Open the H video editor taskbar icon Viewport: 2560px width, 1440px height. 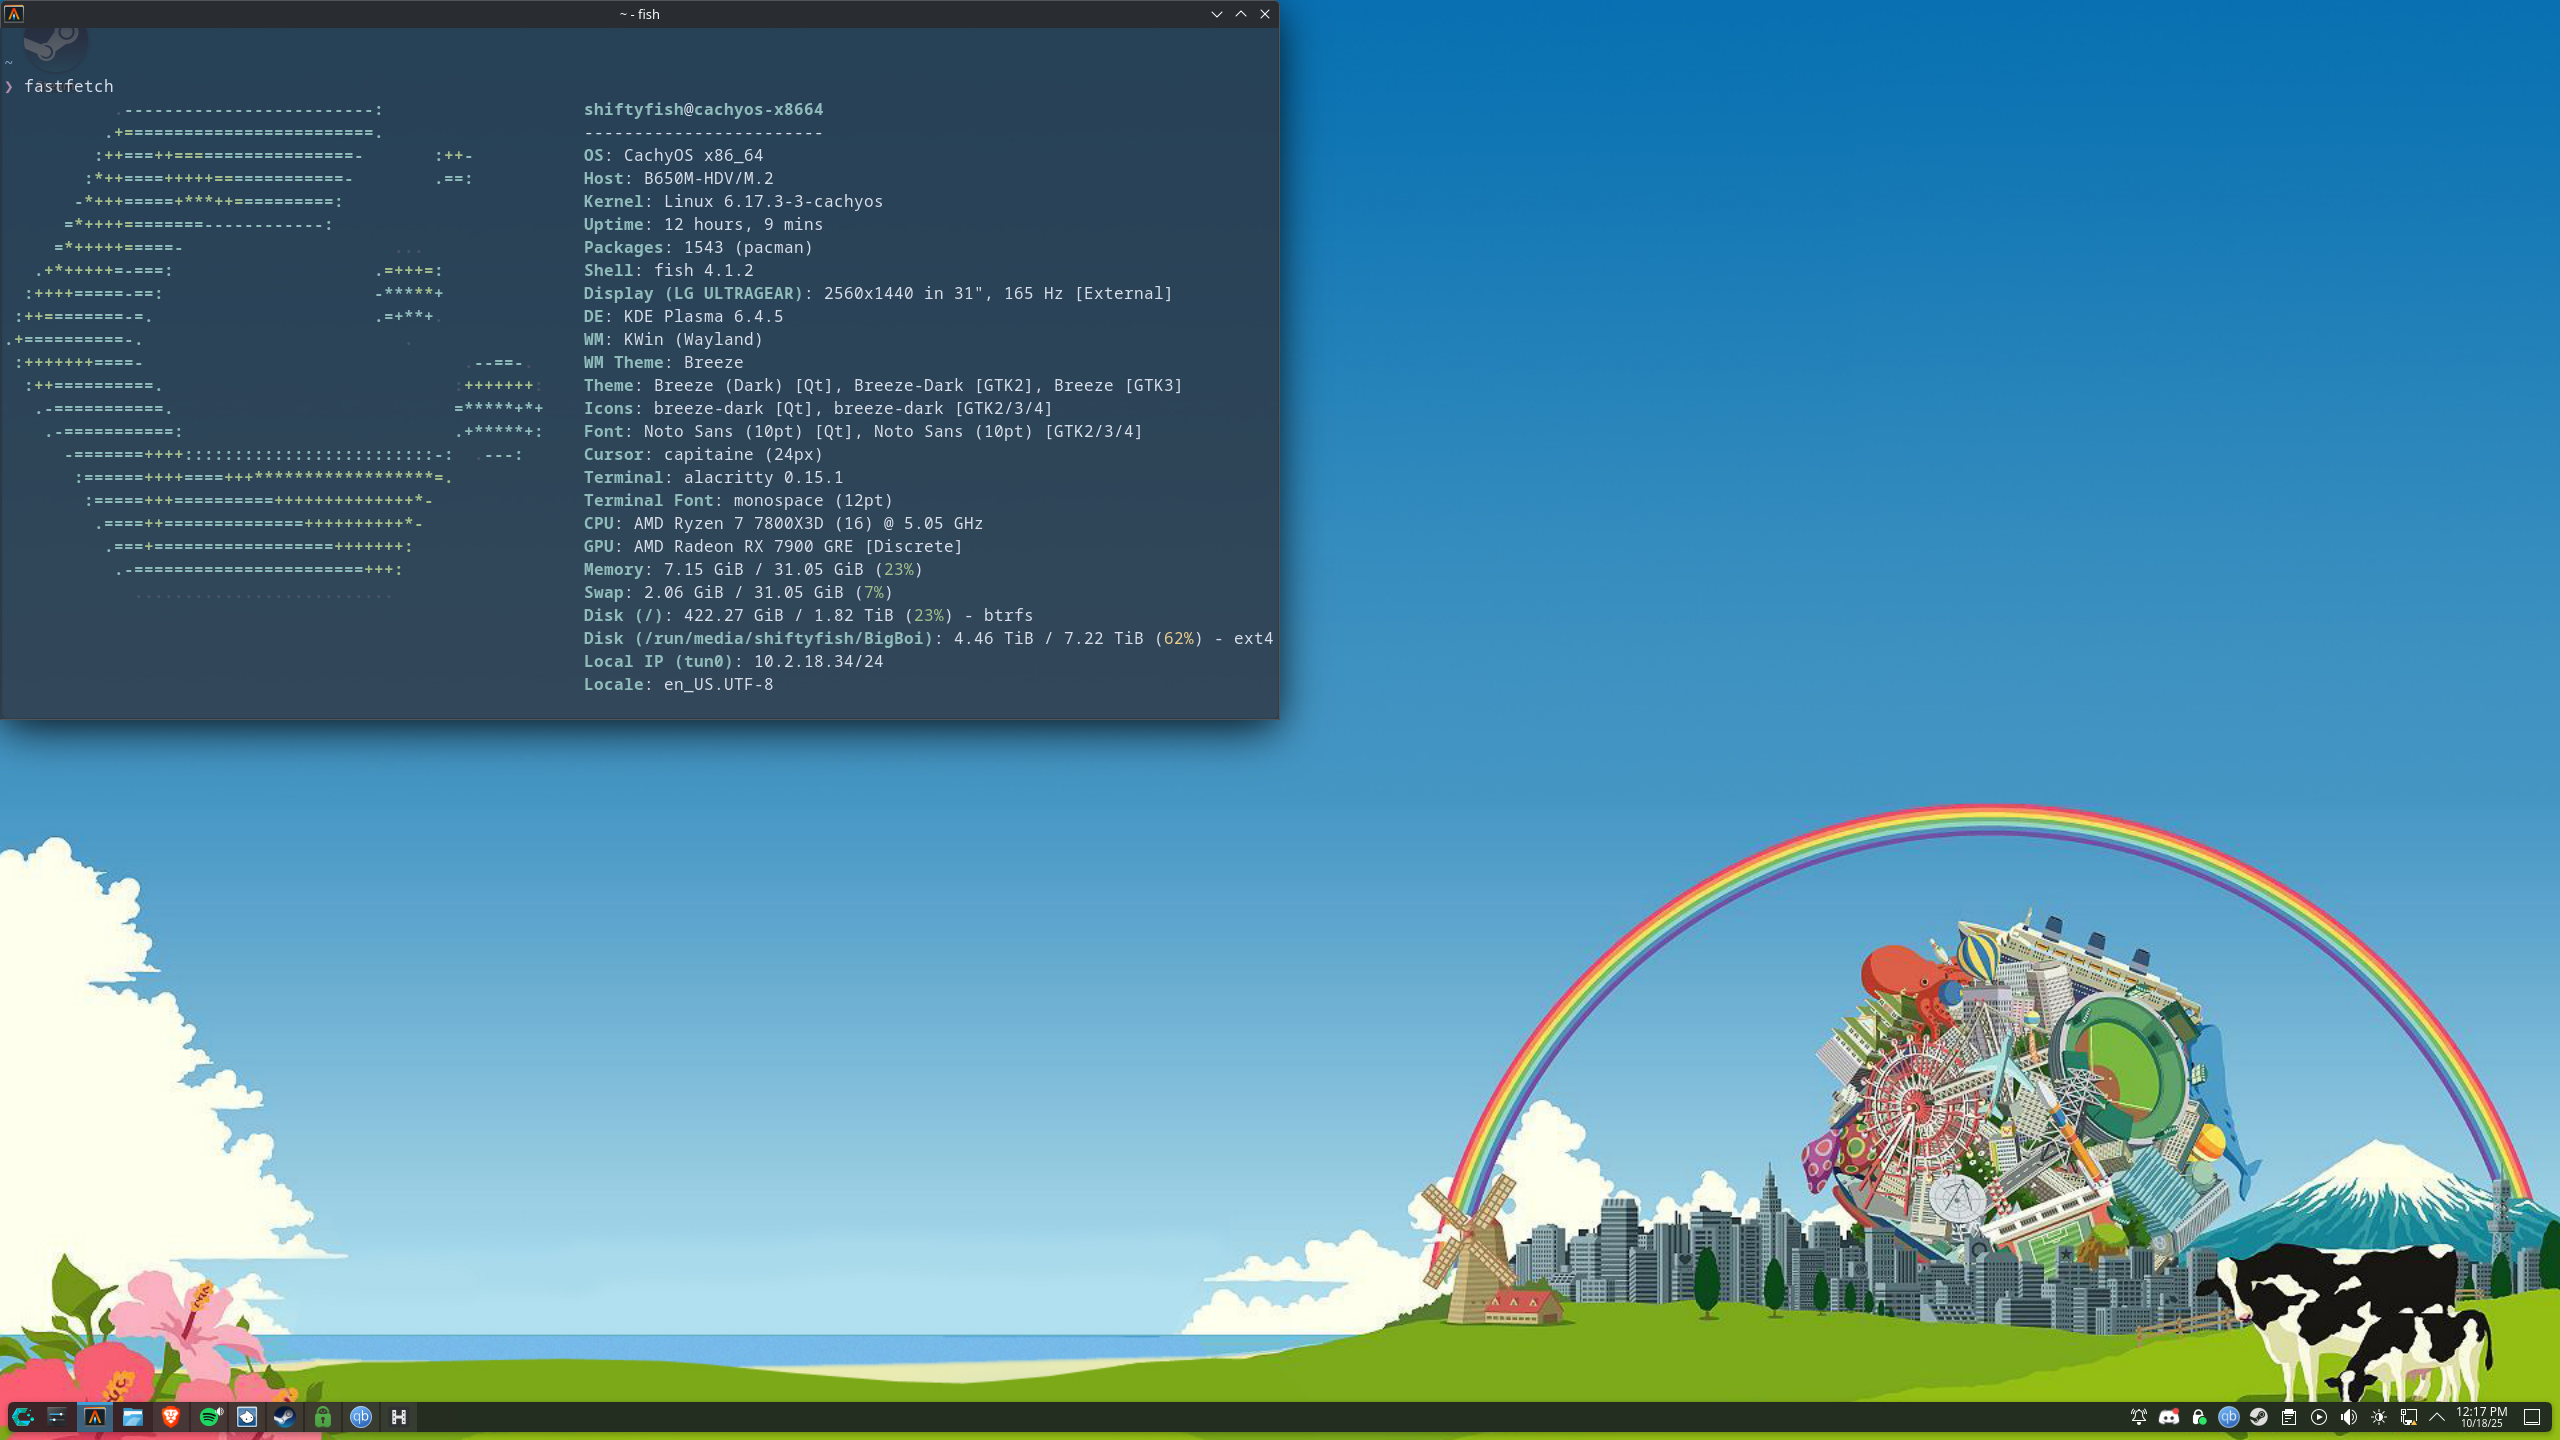click(x=399, y=1417)
